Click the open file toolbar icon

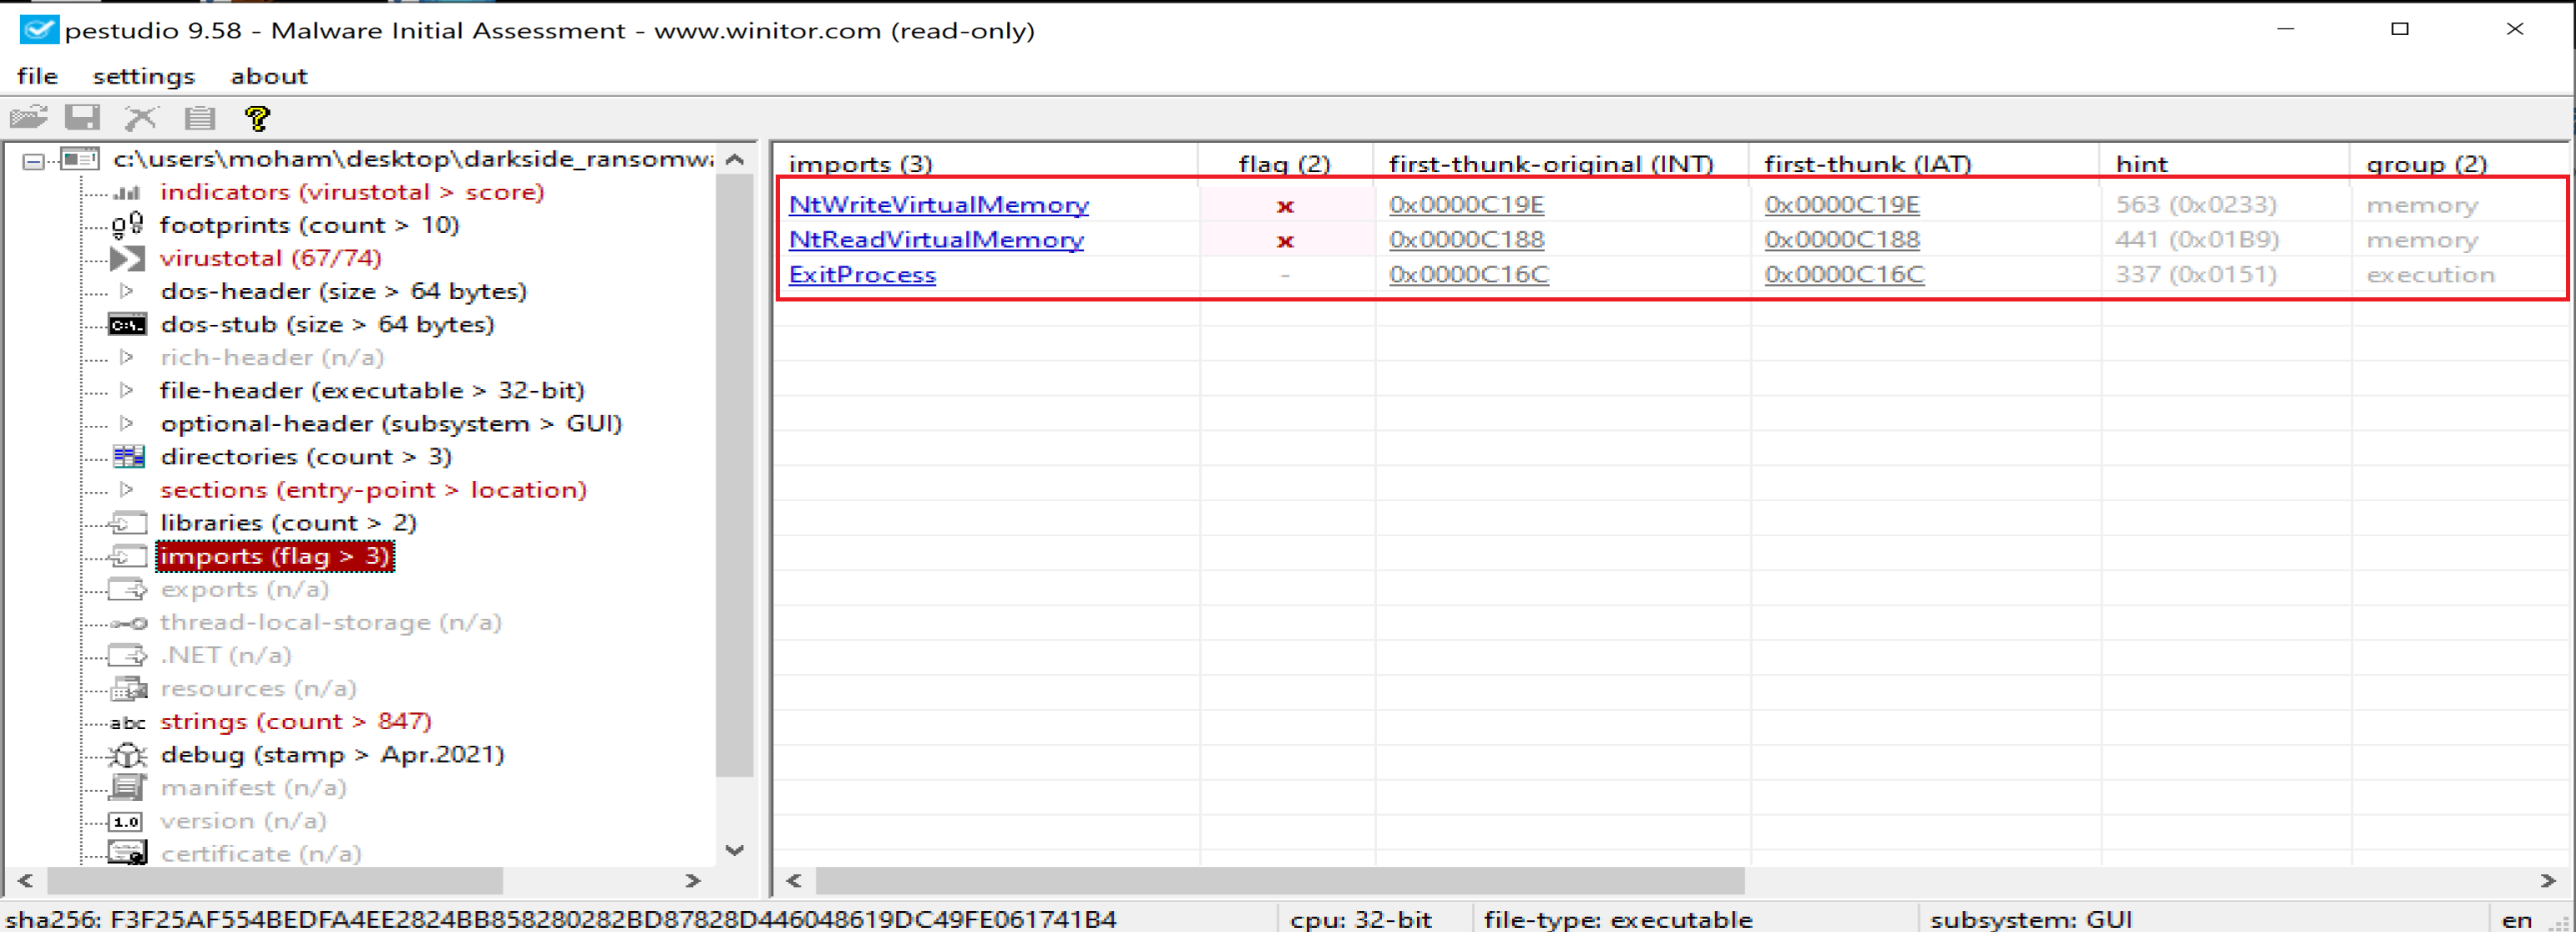[29, 118]
